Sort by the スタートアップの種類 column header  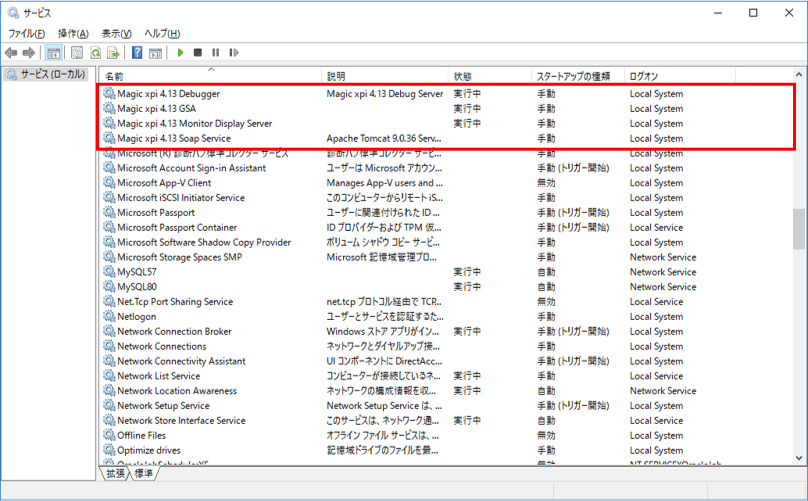click(573, 76)
